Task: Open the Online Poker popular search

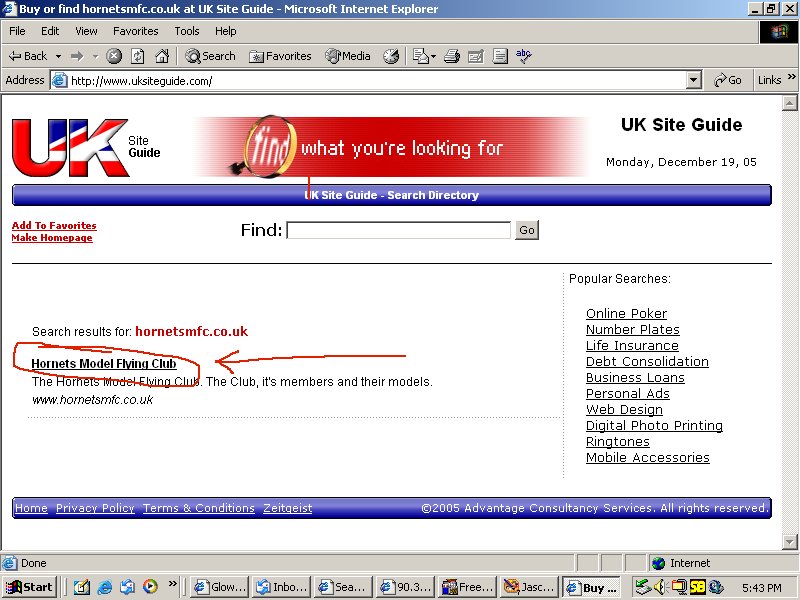Action: point(626,314)
